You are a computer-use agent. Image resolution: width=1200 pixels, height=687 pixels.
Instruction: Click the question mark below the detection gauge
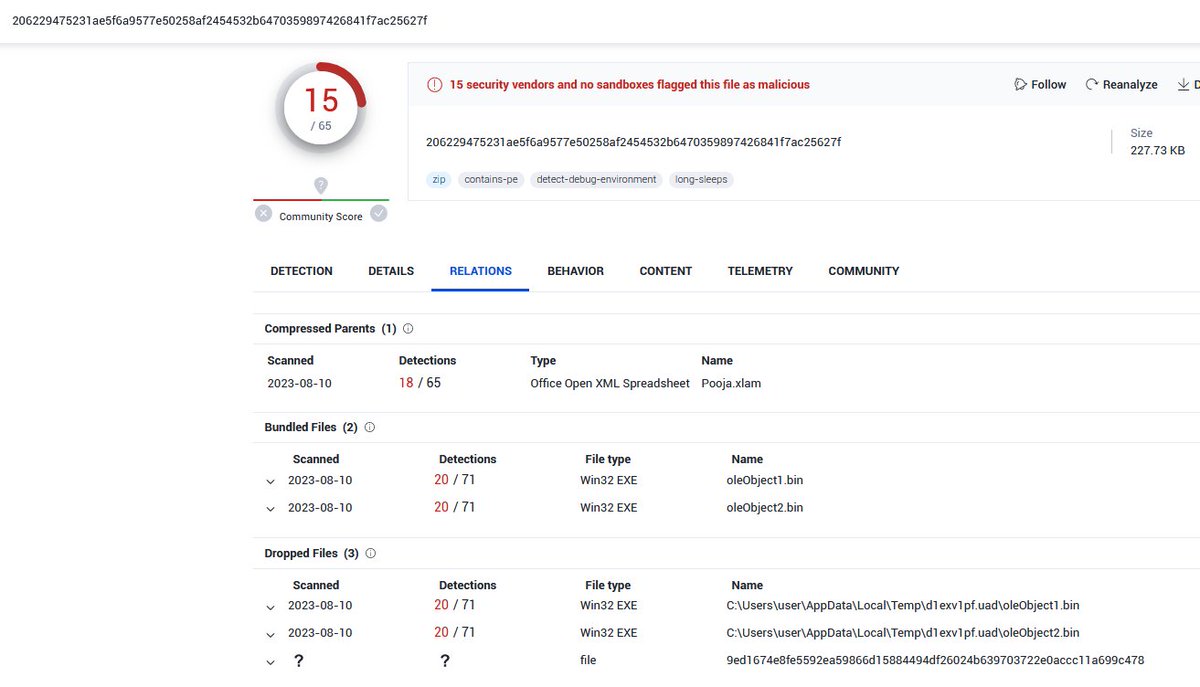[320, 185]
